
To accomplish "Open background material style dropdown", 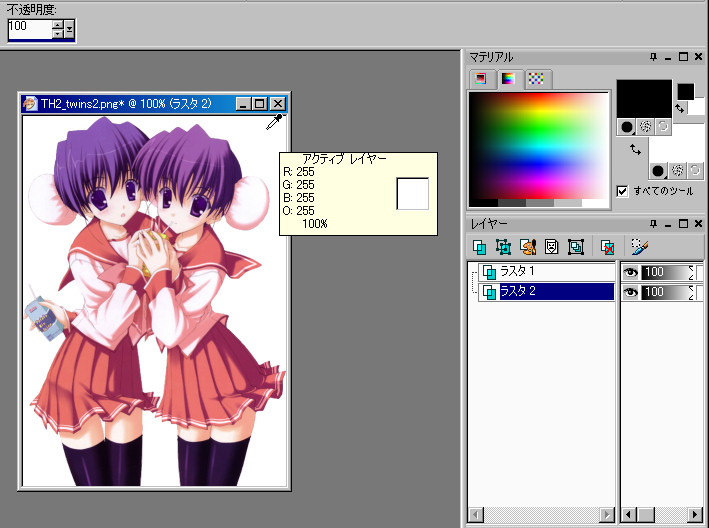I will tap(658, 170).
